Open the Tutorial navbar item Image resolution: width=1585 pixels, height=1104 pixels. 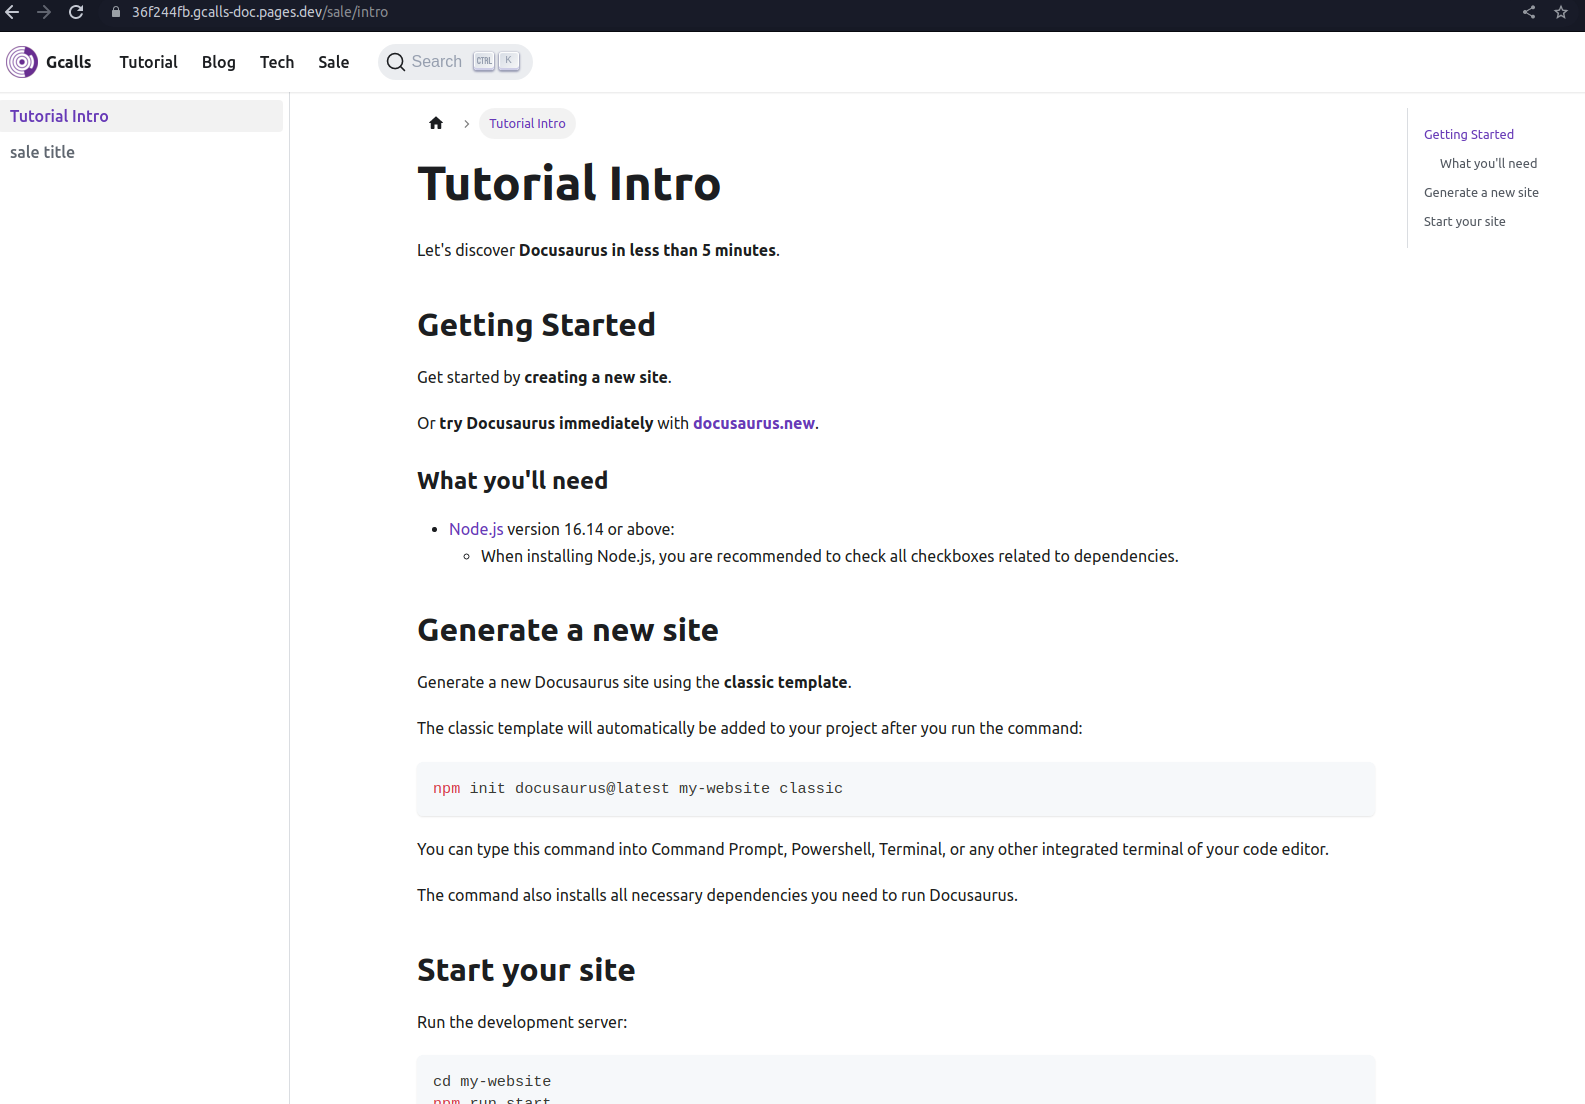[x=148, y=62]
